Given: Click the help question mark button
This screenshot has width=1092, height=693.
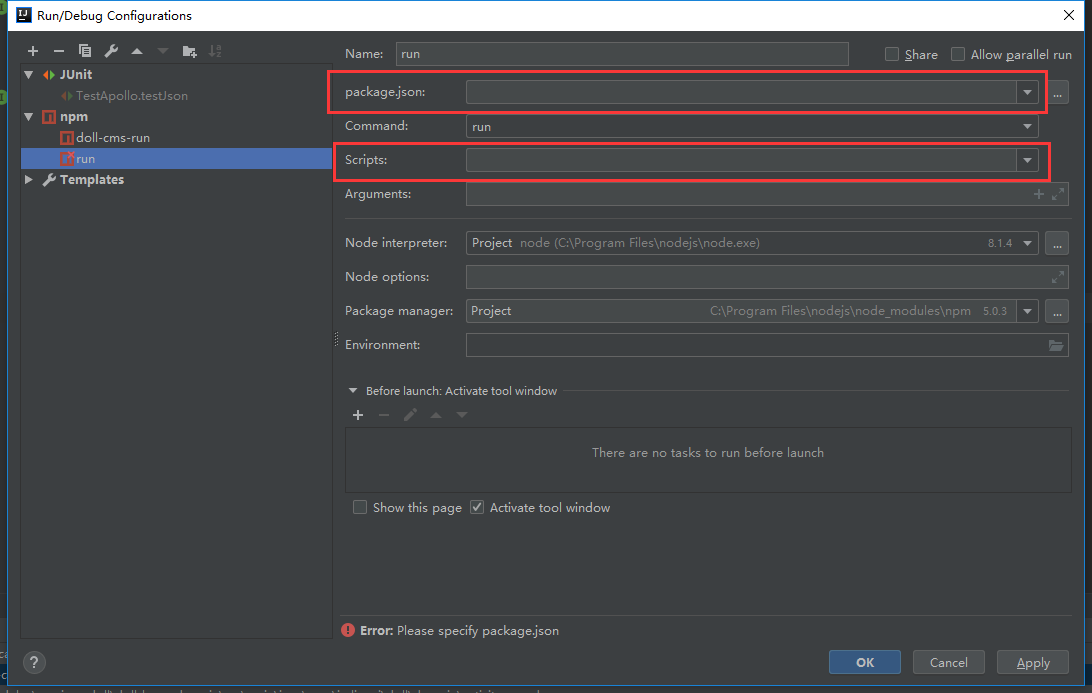Looking at the screenshot, I should click(x=34, y=662).
